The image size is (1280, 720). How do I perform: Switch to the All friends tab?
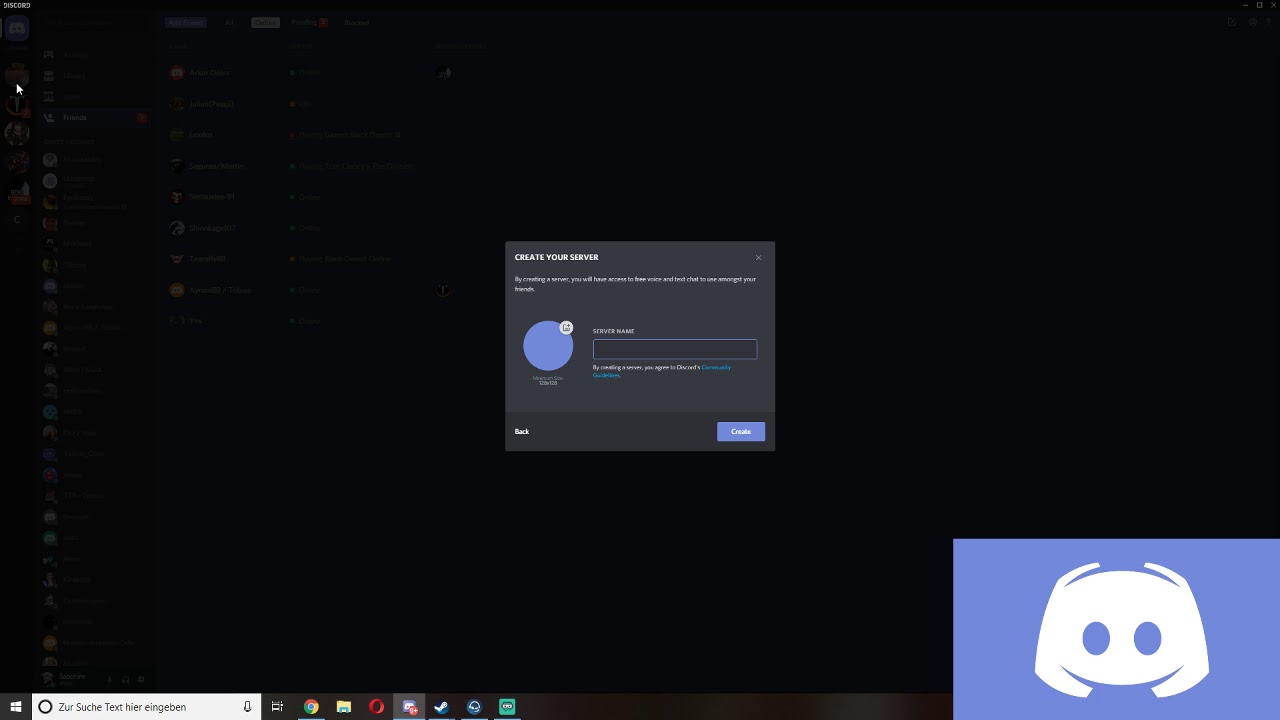point(229,22)
